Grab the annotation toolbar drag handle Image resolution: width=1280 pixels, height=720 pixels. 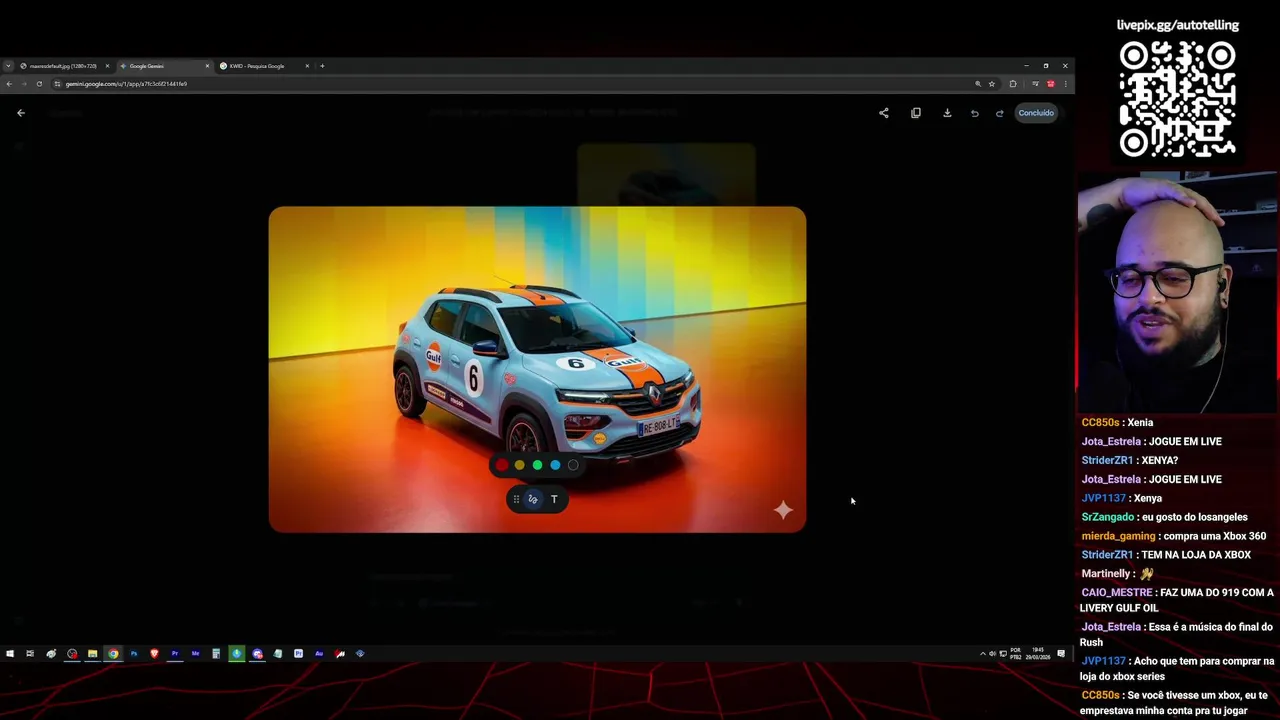click(516, 499)
